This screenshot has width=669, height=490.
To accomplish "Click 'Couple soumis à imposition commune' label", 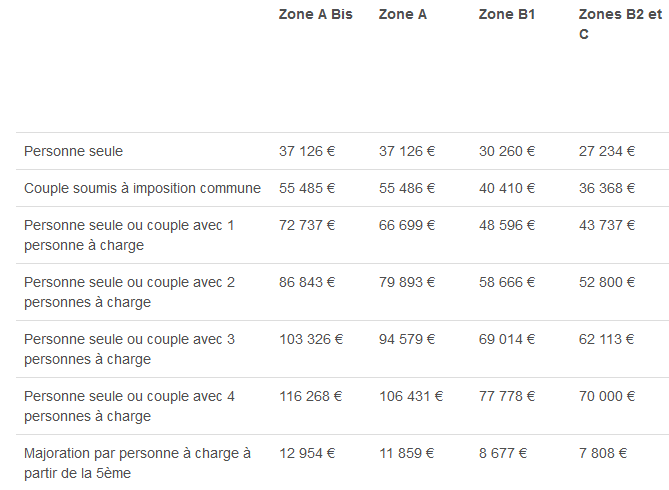I will click(x=142, y=188).
